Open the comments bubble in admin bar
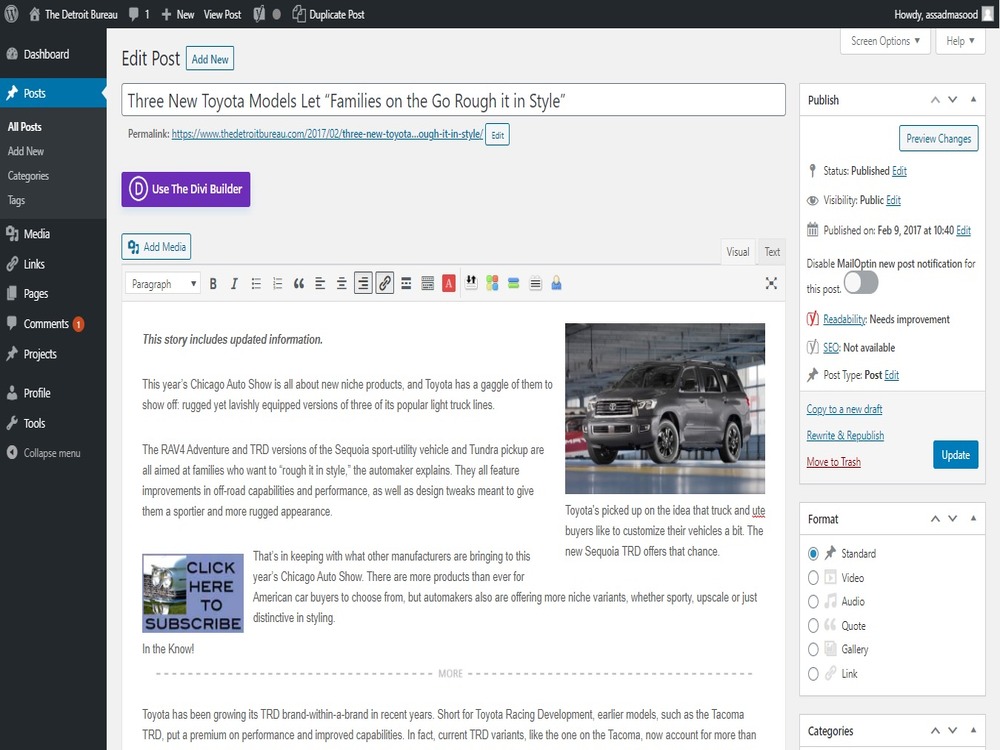Screen dimensions: 1000x750 (x=138, y=14)
